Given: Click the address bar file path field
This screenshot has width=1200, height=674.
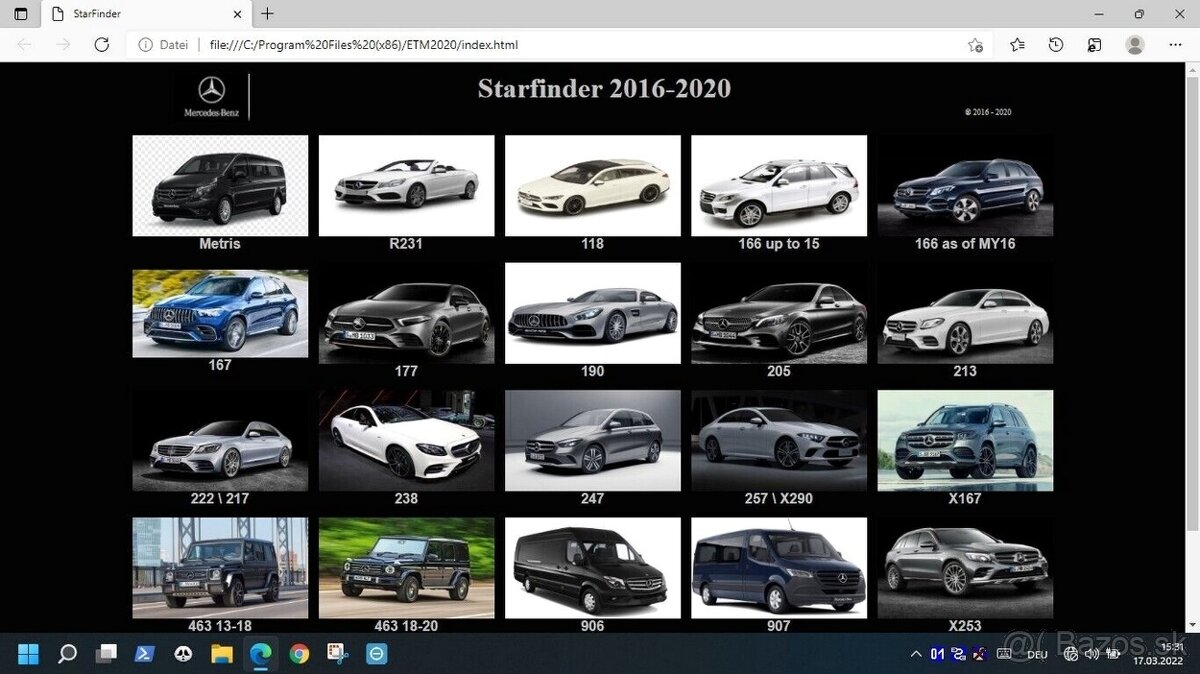Looking at the screenshot, I should click(x=400, y=45).
